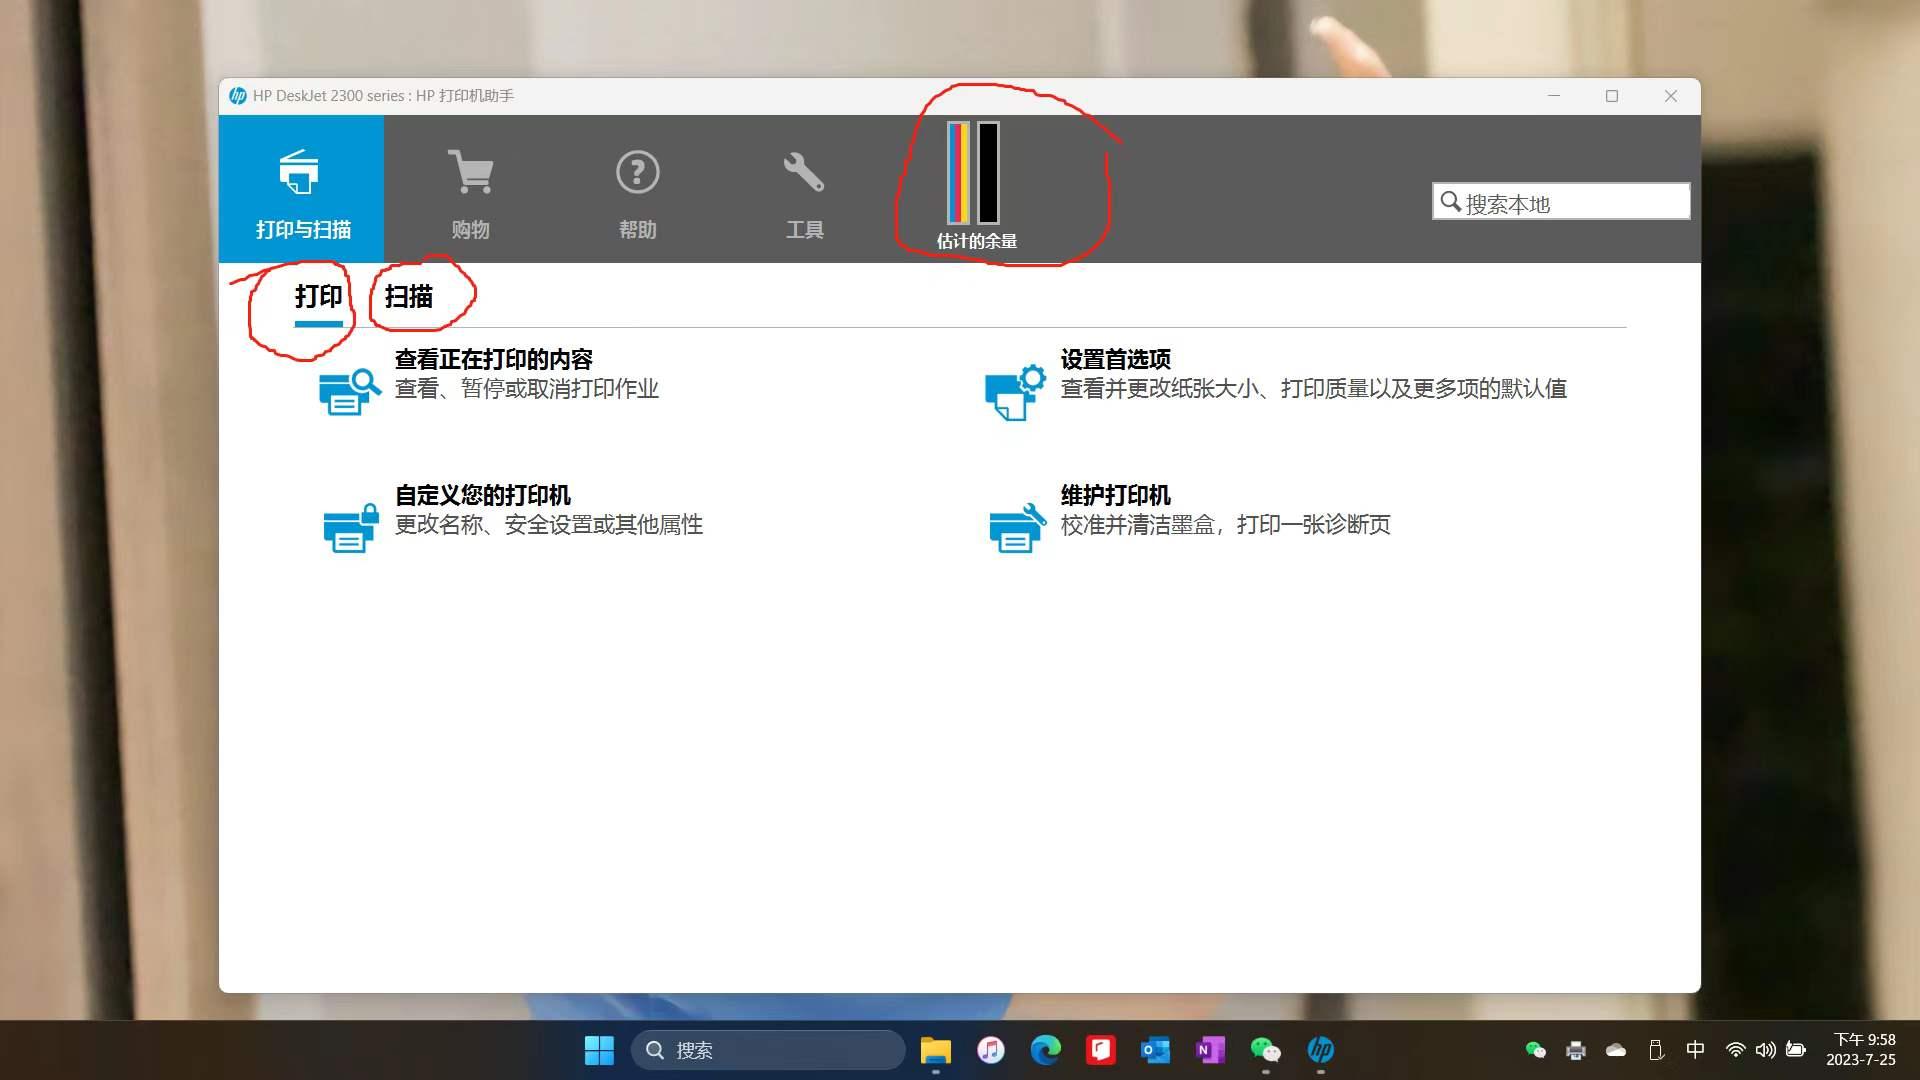This screenshot has height=1080, width=1920.
Task: Click the printer gear preferences icon
Action: pos(1015,392)
